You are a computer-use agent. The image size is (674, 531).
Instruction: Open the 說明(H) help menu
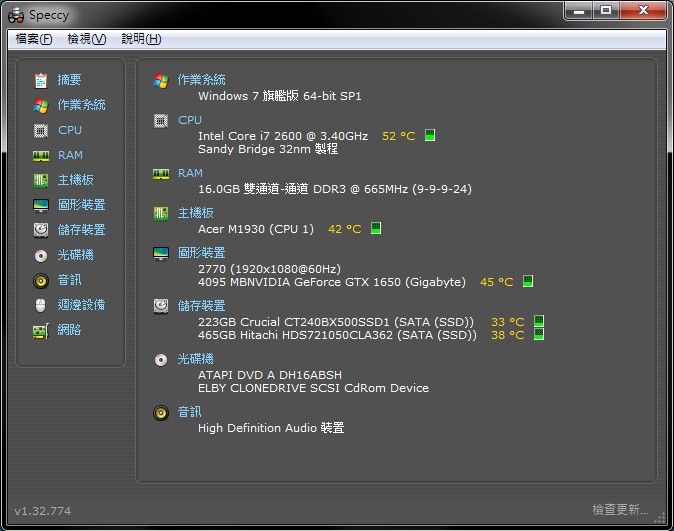tap(140, 39)
